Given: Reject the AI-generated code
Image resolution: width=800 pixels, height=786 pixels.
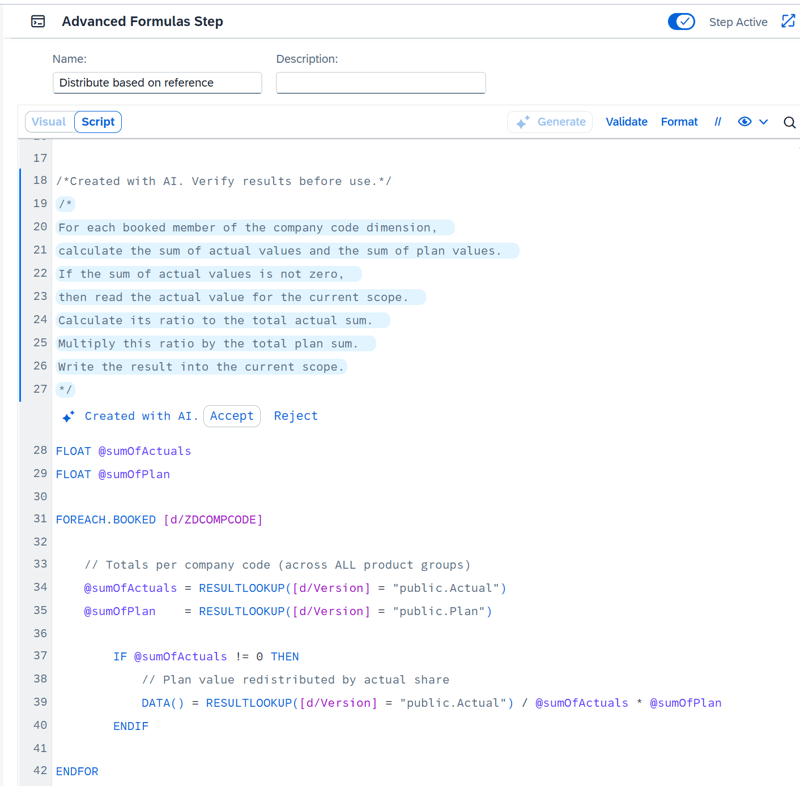Looking at the screenshot, I should click(296, 416).
